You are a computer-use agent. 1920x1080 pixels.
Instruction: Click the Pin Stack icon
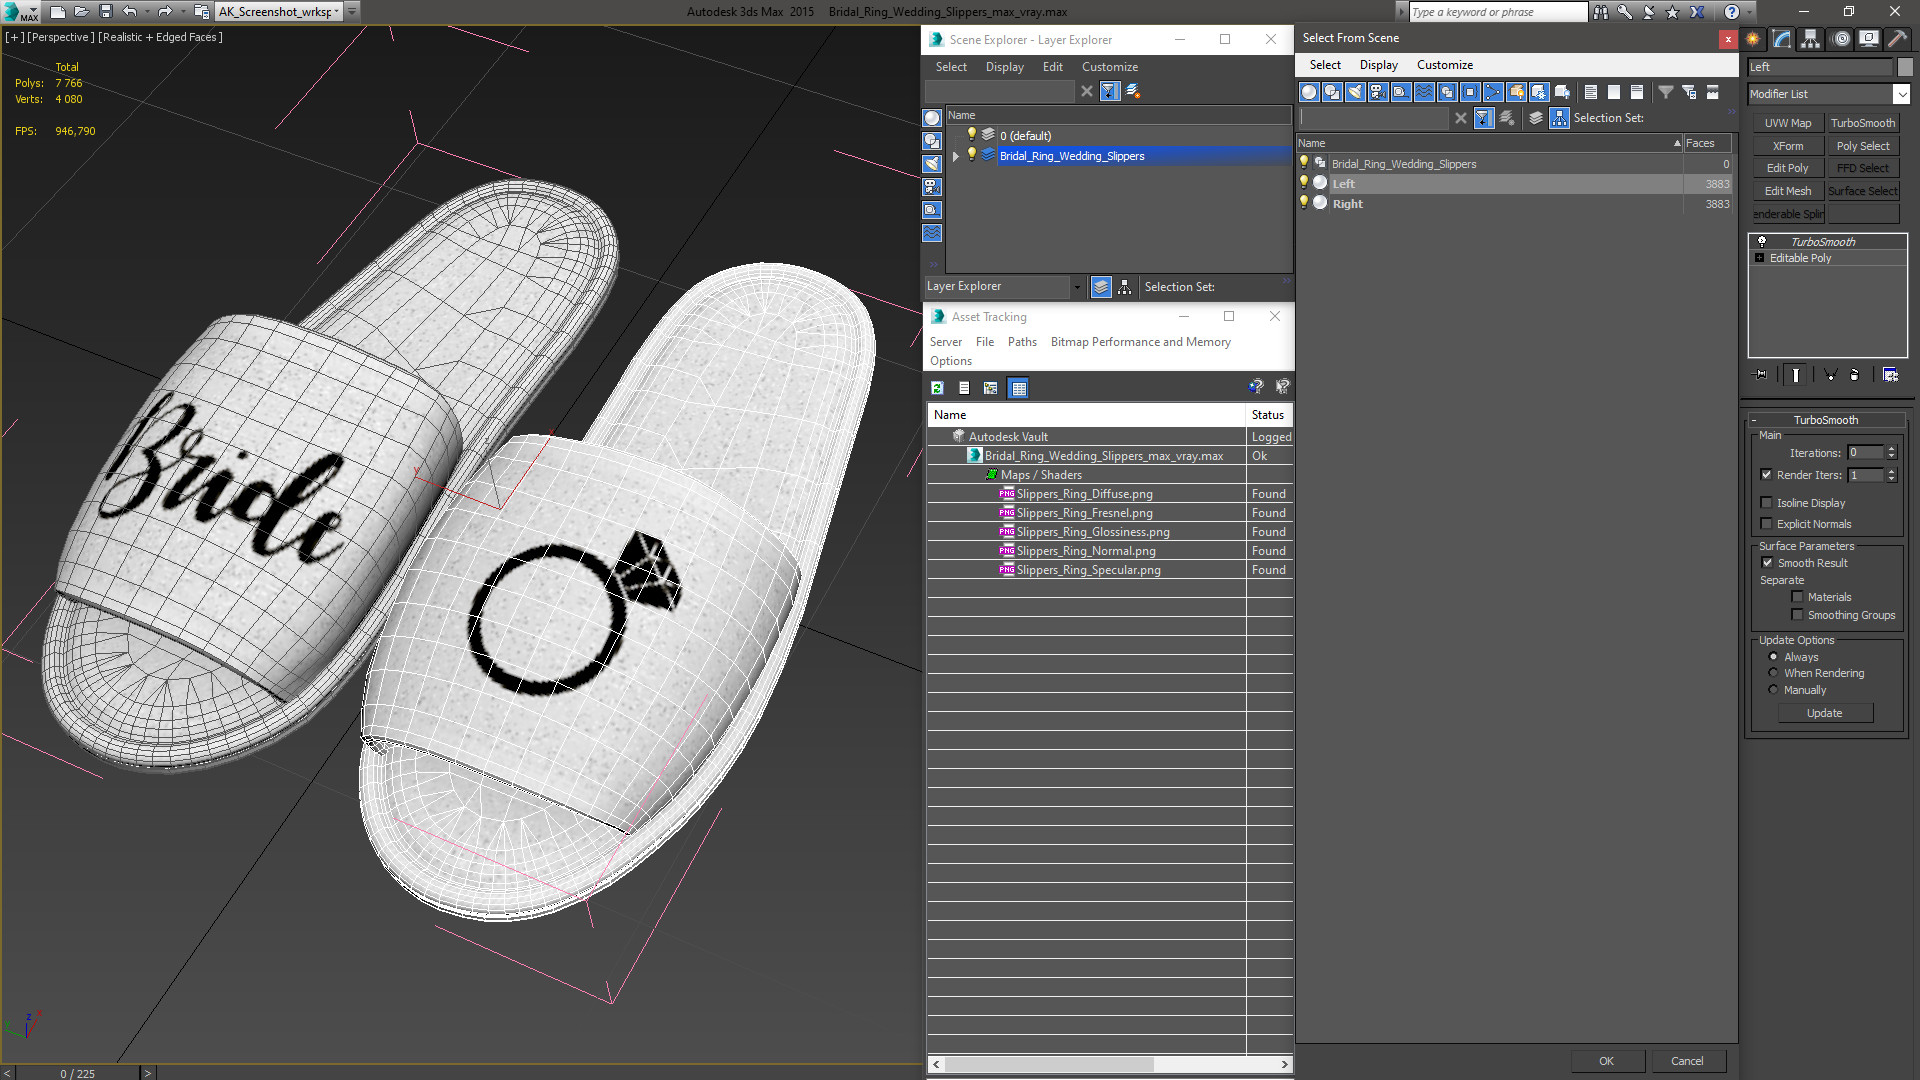[x=1761, y=375]
